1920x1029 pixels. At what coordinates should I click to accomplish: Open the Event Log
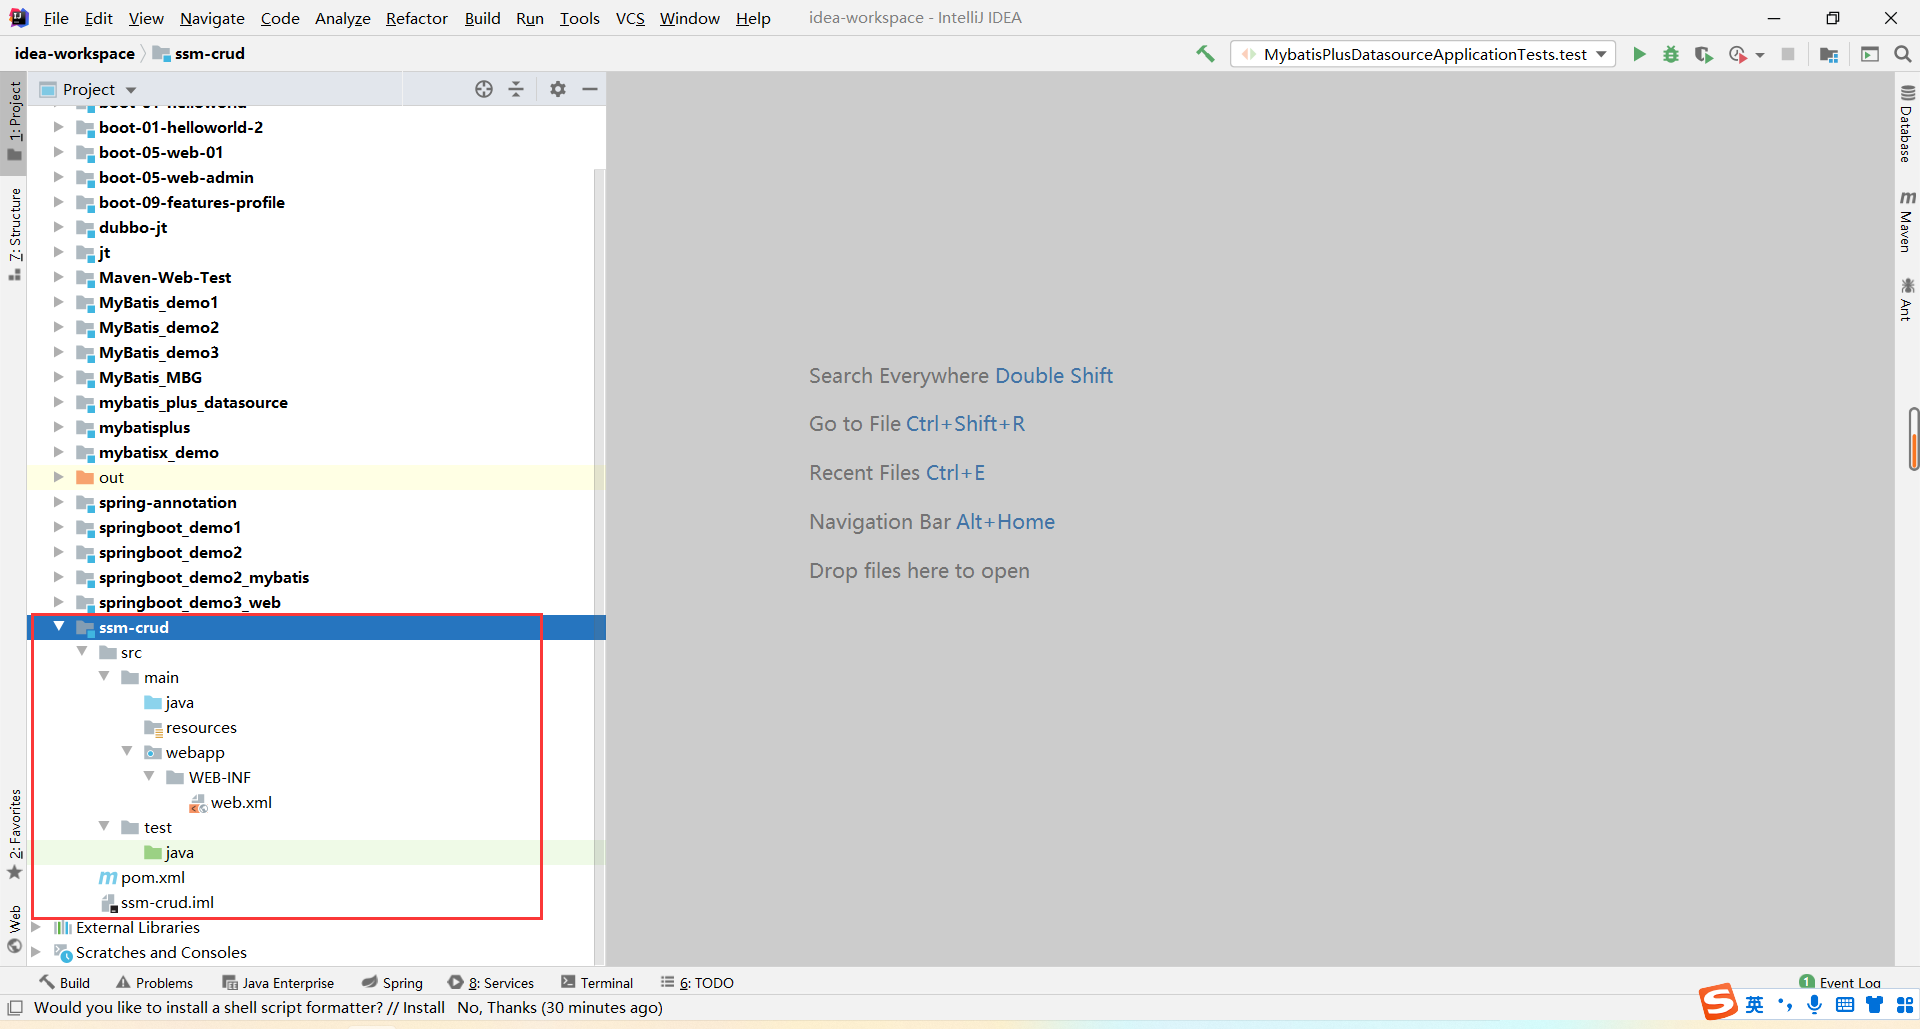tap(1840, 983)
